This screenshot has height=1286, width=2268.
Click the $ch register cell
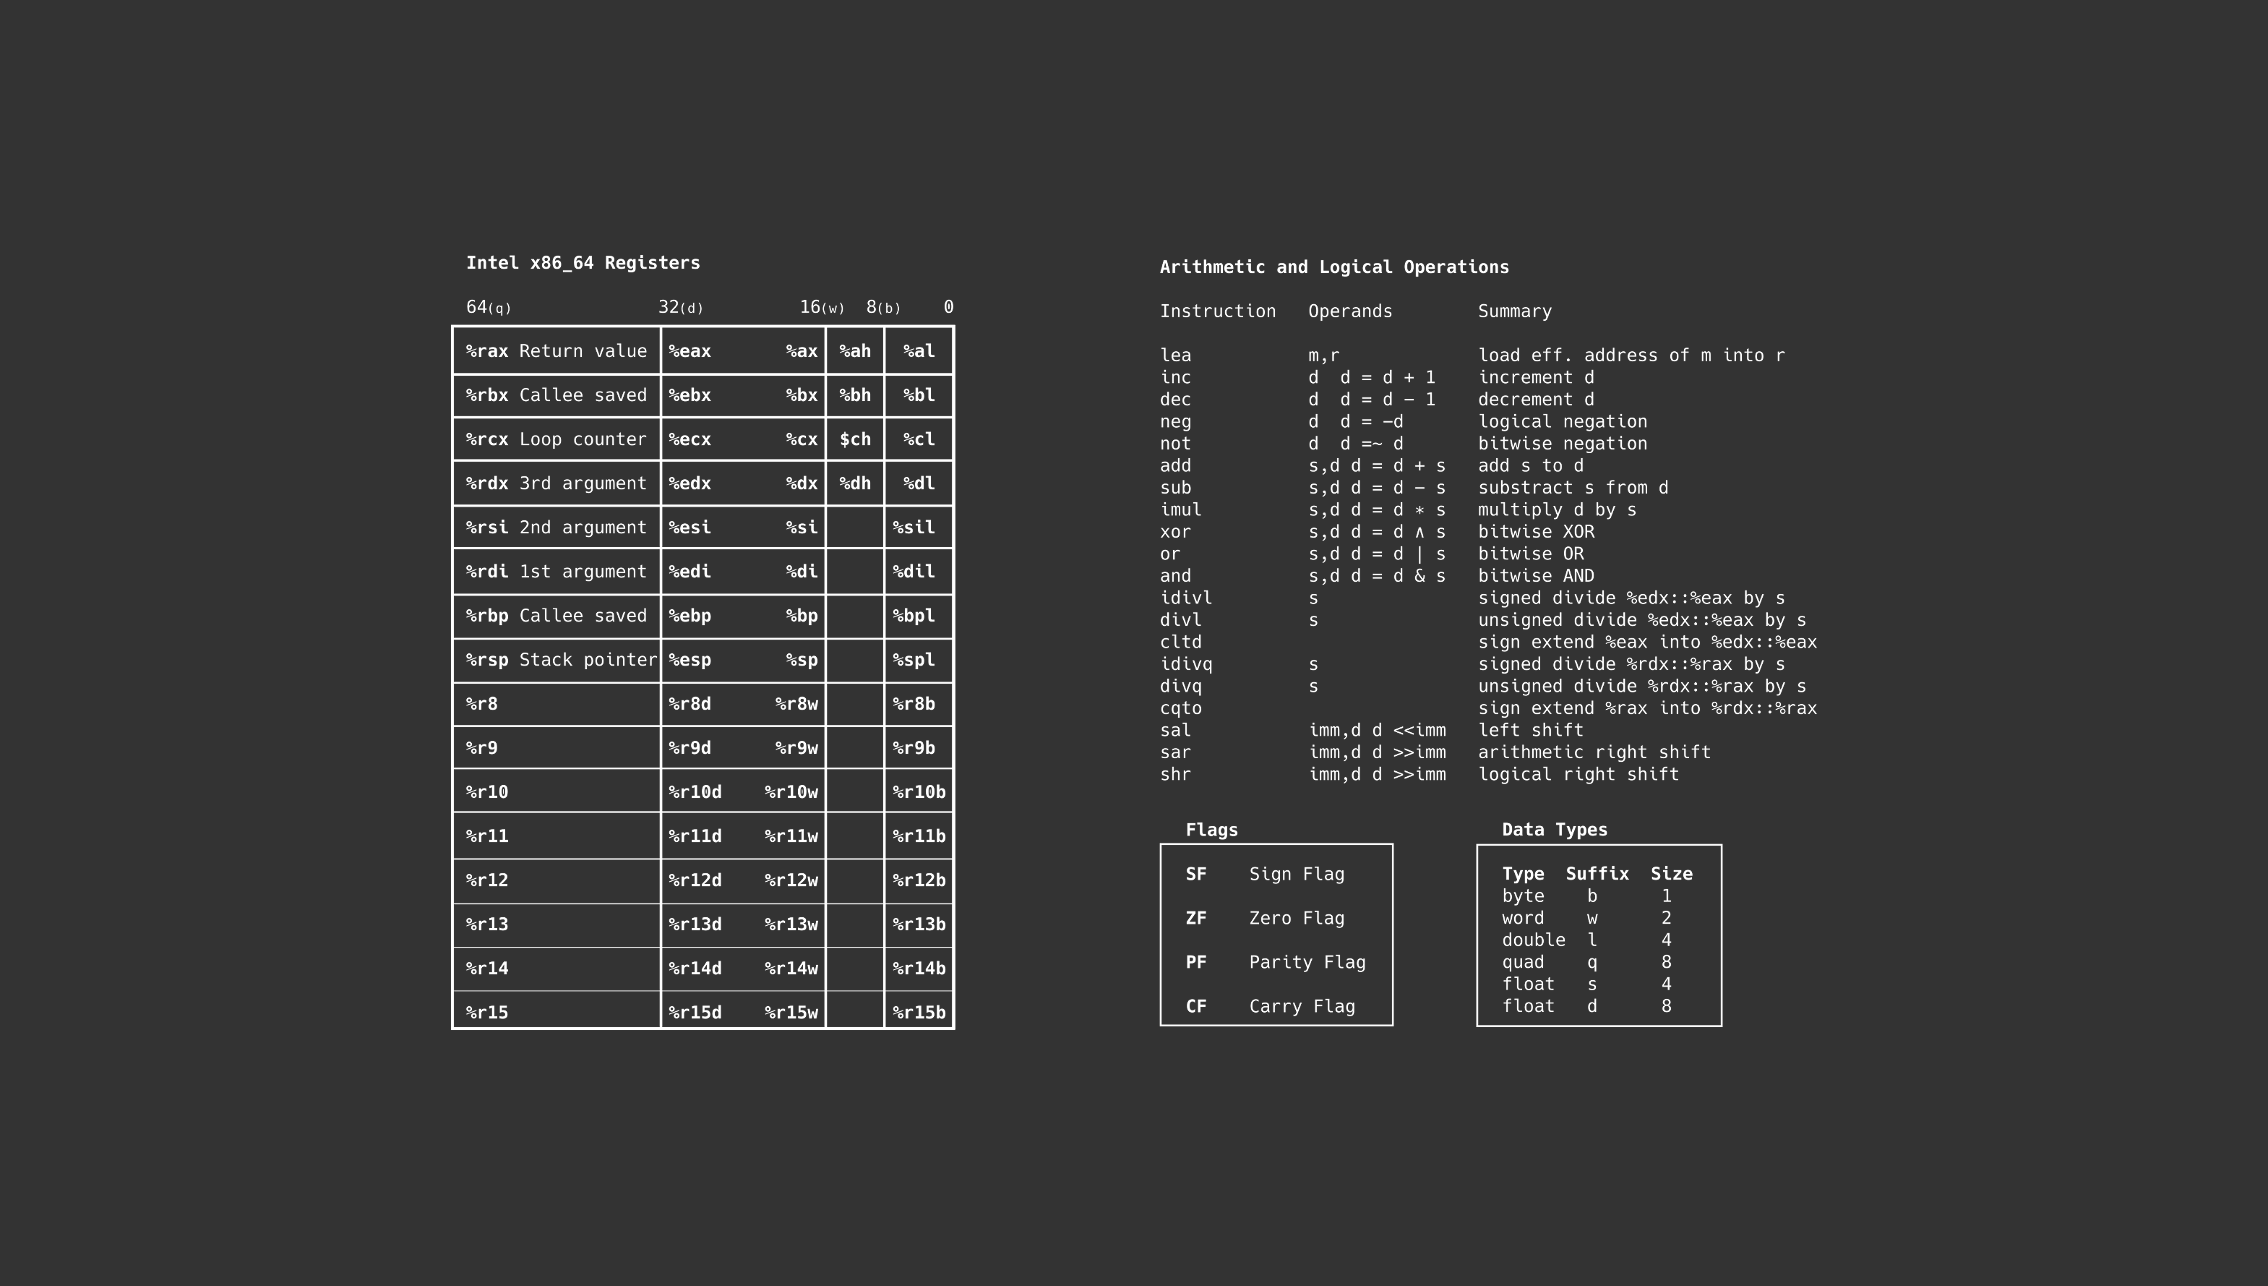855,439
